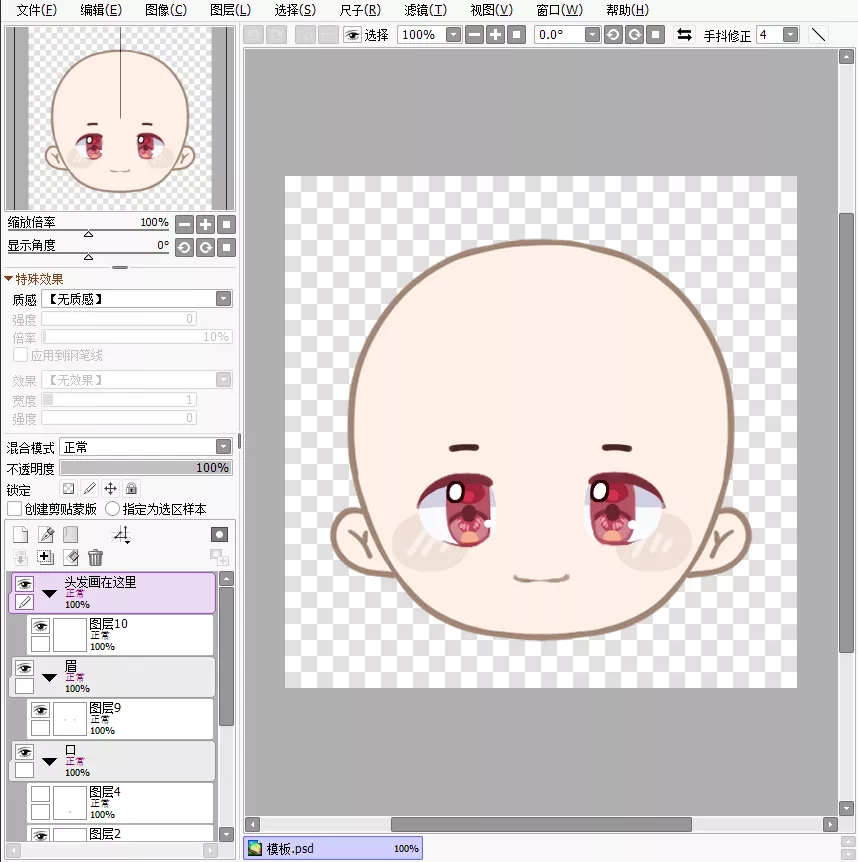Switch to the 模板.psd document tab
This screenshot has width=858, height=862.
[290, 848]
